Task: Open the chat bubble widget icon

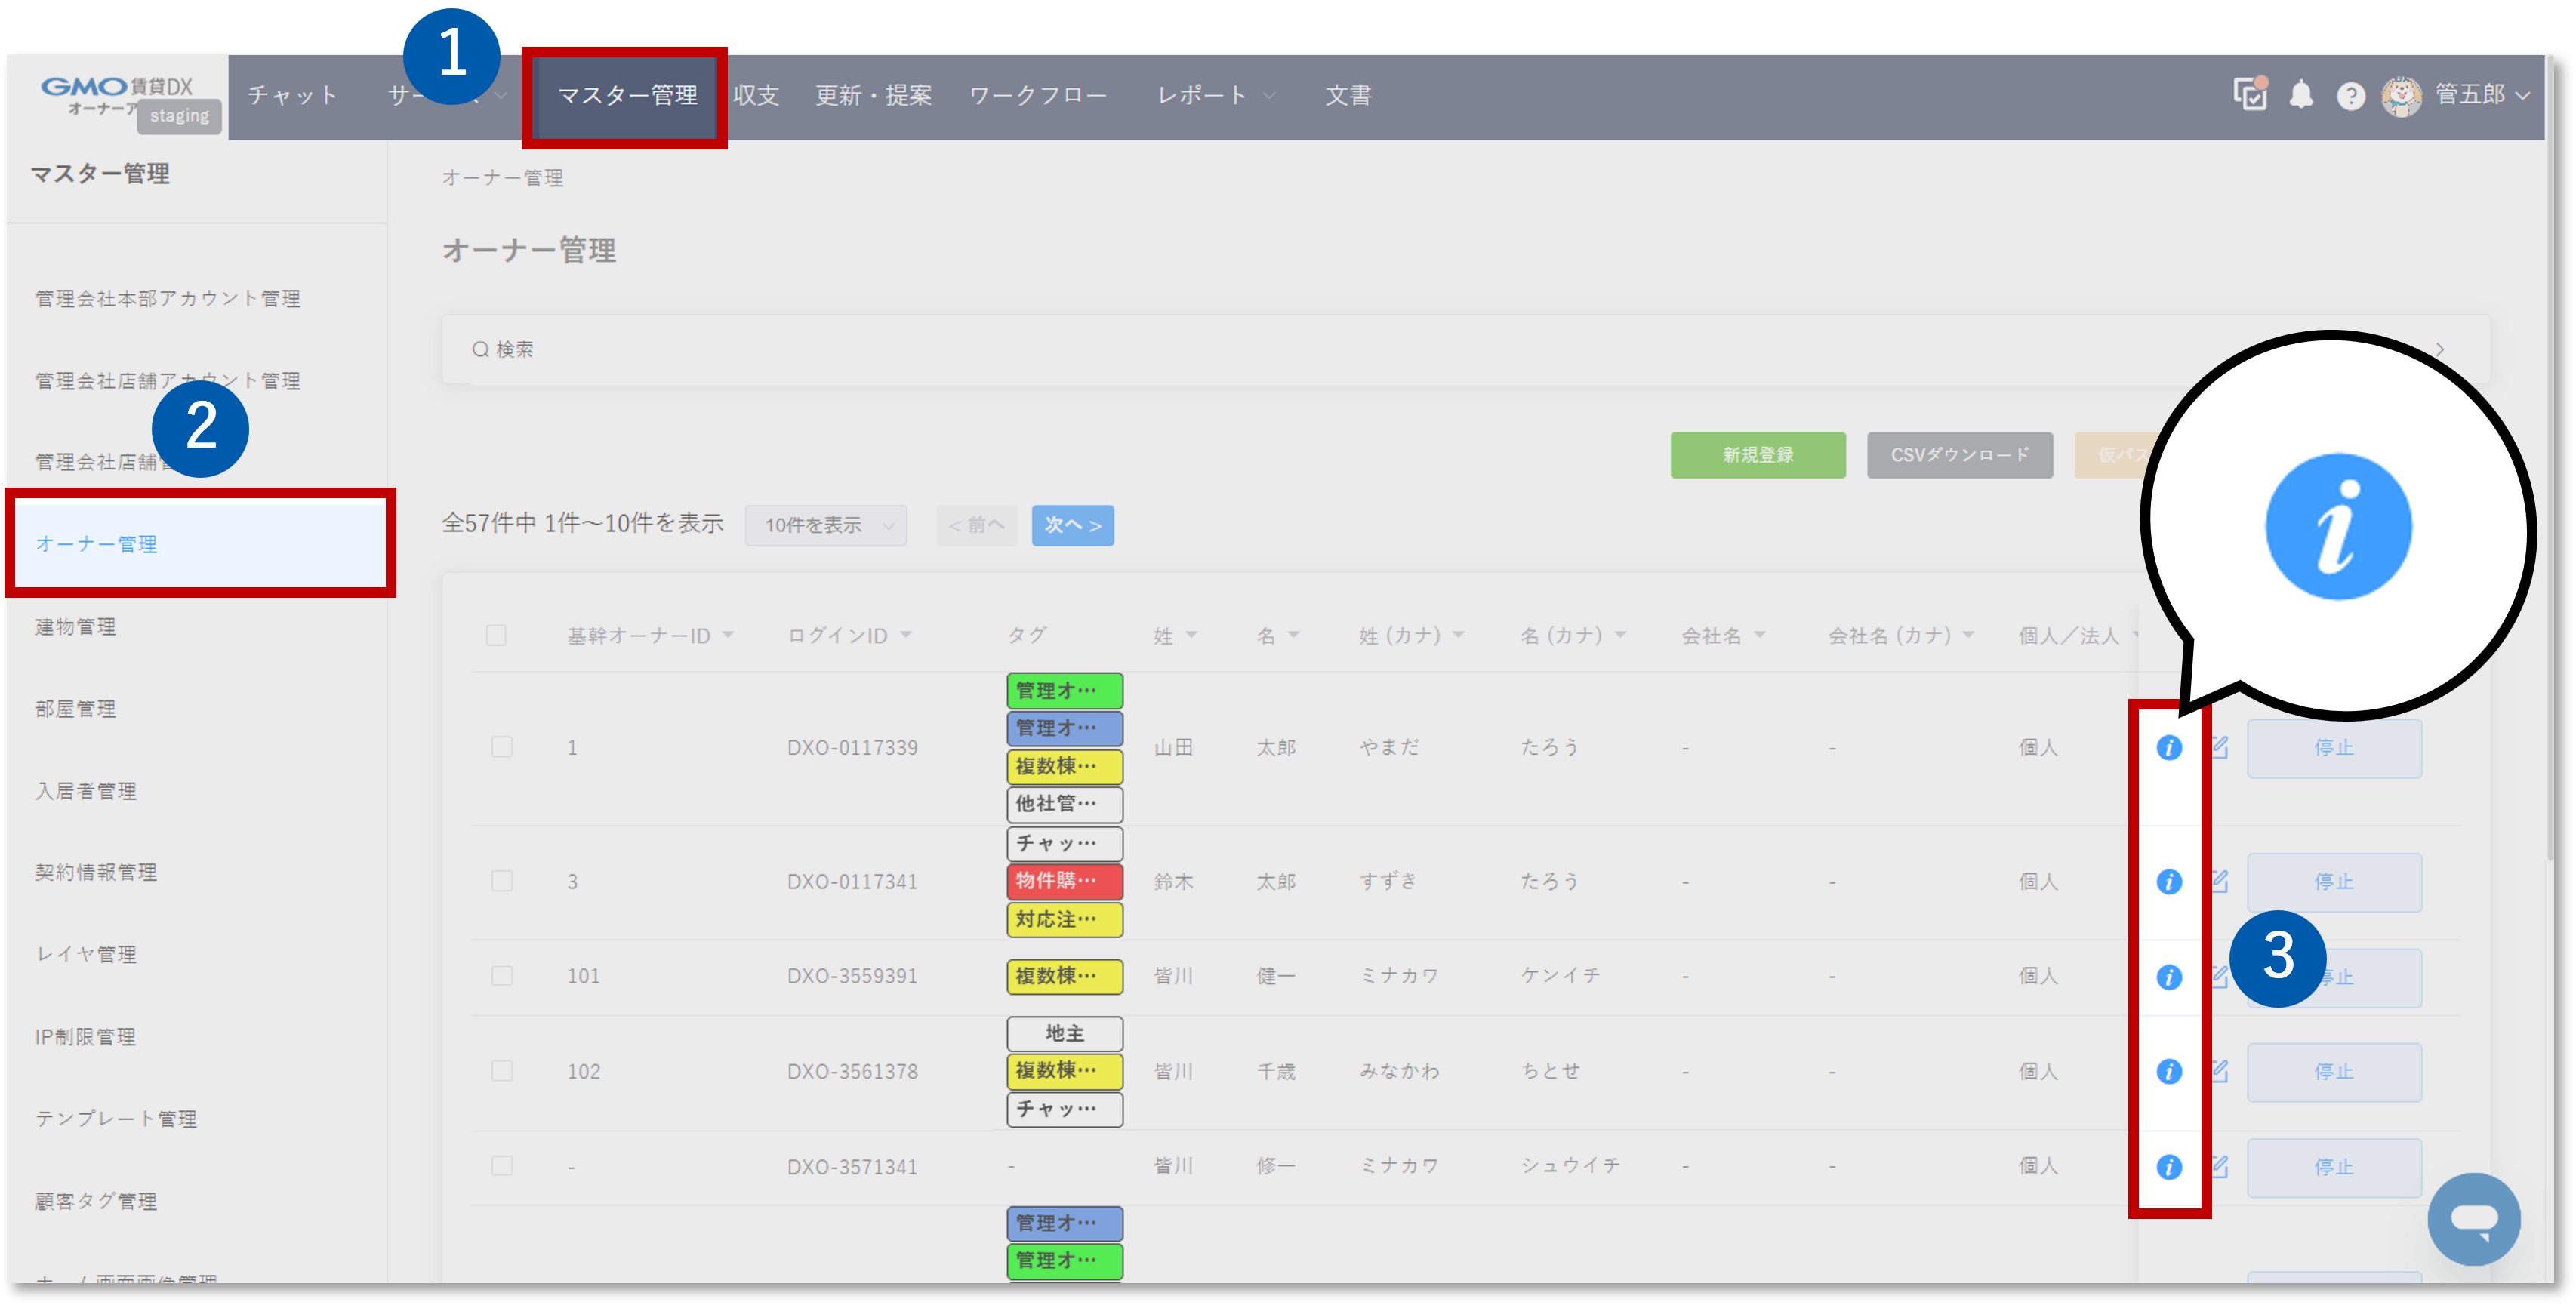Action: pyautogui.click(x=2473, y=1219)
